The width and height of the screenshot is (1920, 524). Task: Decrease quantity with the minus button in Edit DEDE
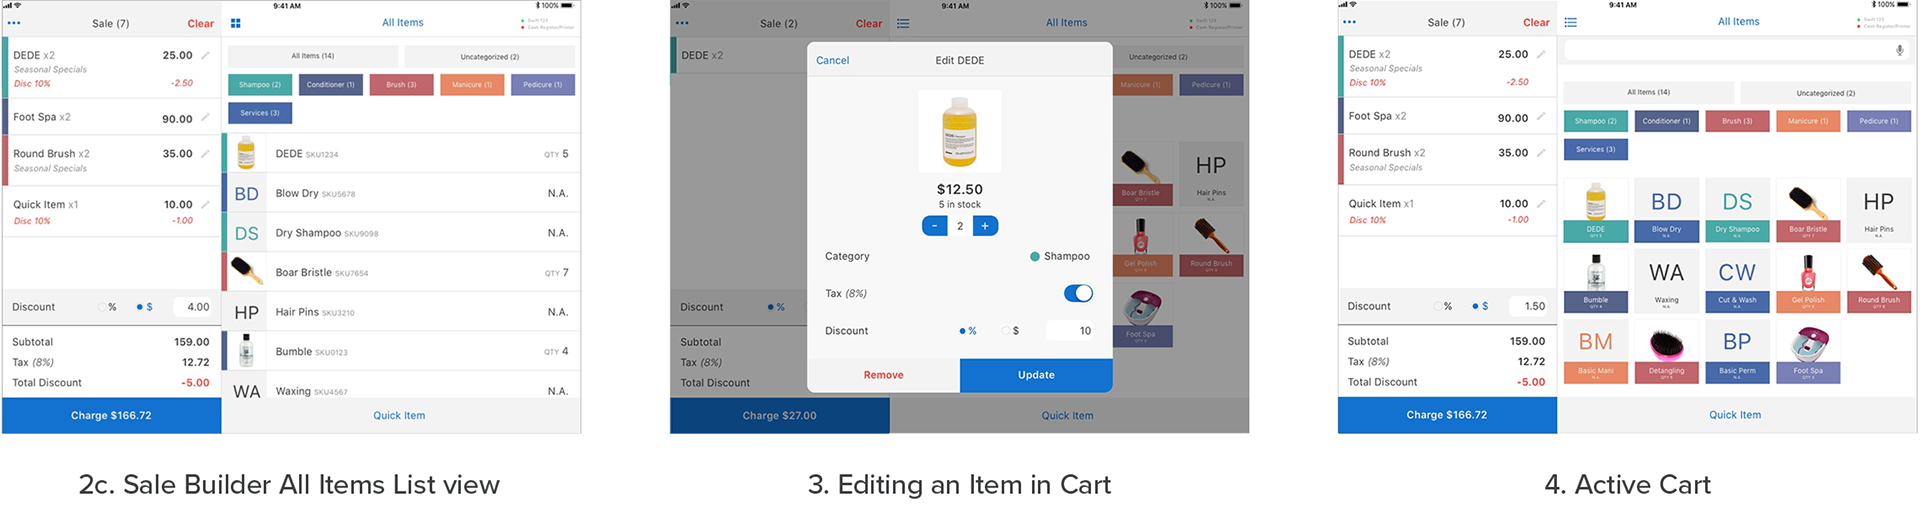(934, 226)
